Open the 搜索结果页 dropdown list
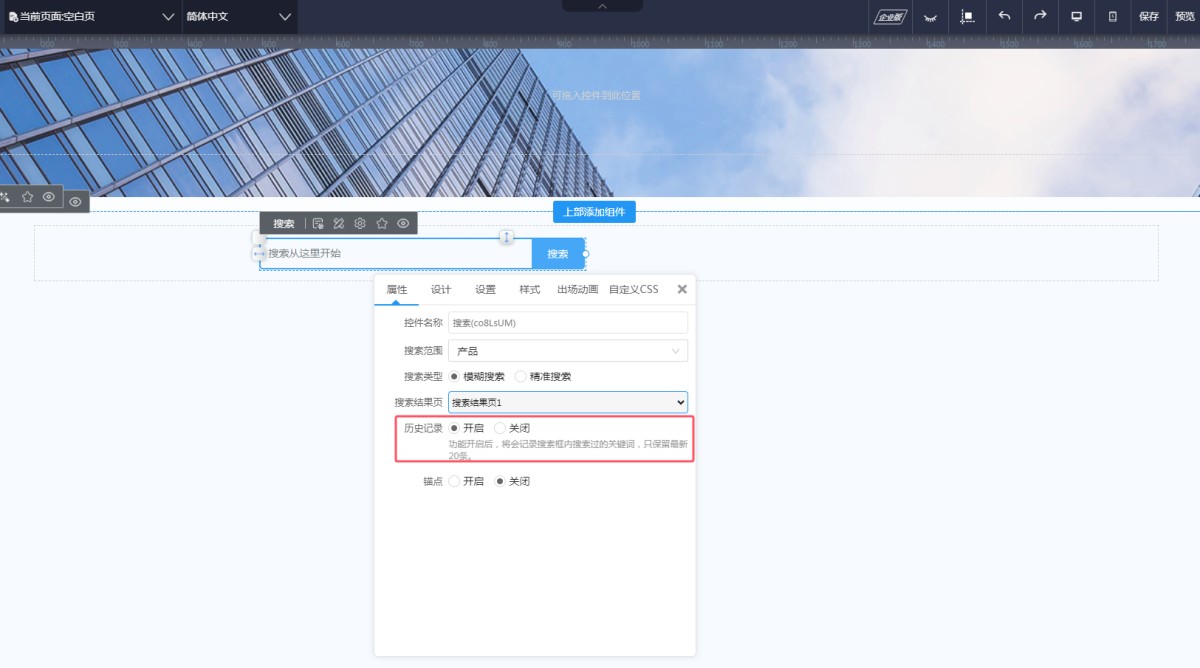The width and height of the screenshot is (1200, 668). click(x=567, y=402)
